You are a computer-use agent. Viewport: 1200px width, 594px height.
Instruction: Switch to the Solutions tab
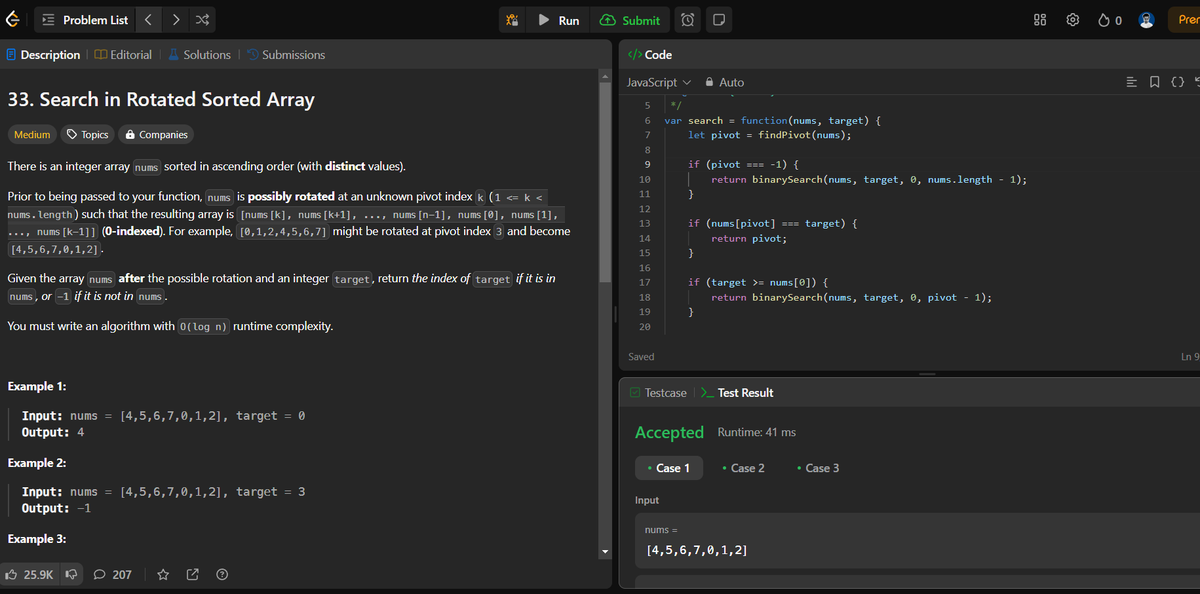[199, 55]
